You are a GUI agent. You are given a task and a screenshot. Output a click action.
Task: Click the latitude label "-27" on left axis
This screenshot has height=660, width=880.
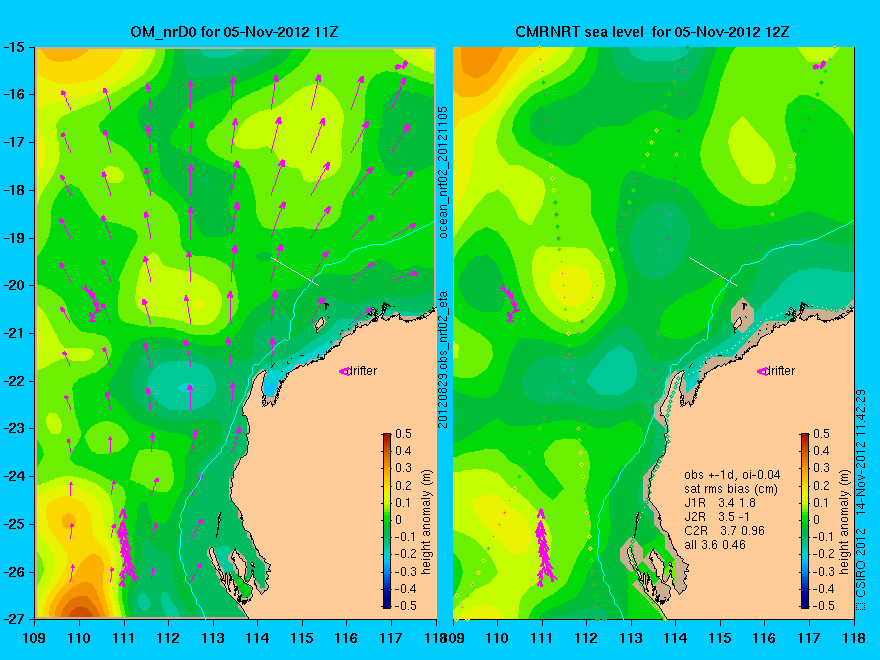[x=13, y=619]
